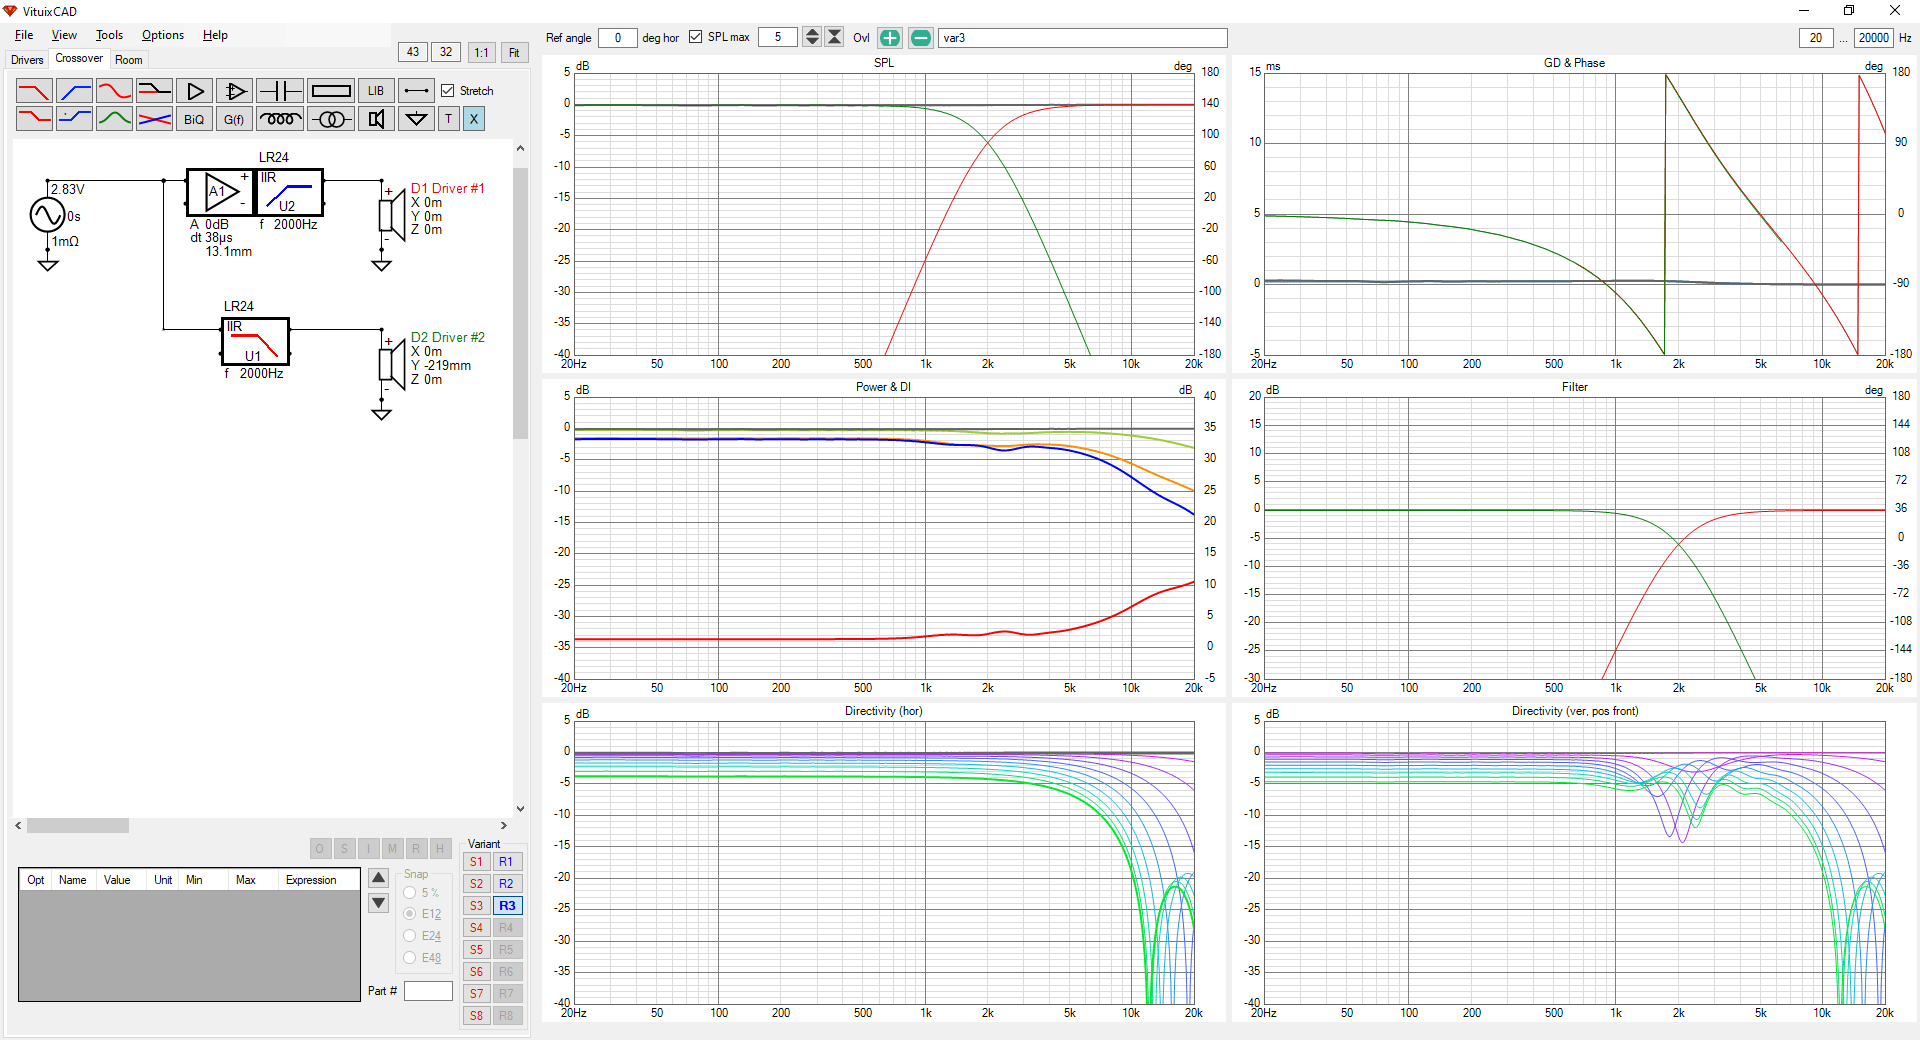Click the T text button

click(449, 119)
